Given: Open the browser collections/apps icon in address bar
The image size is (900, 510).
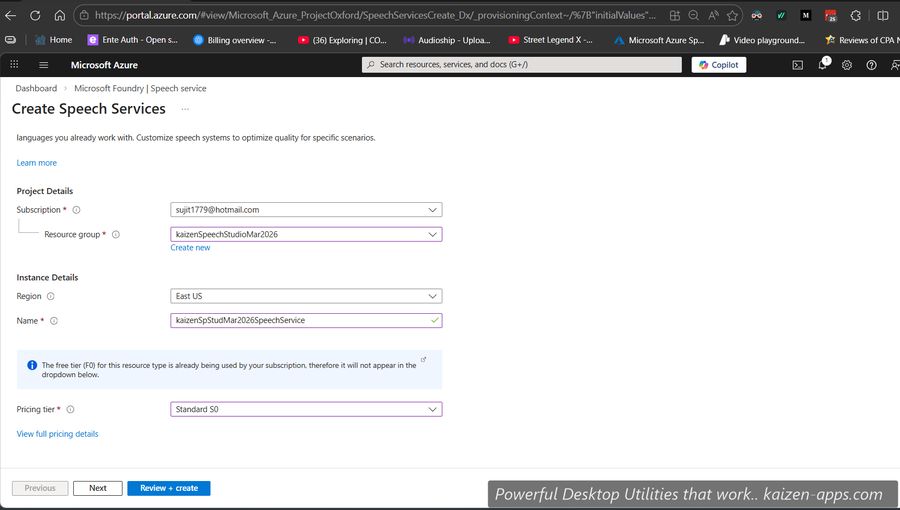Looking at the screenshot, I should [x=675, y=15].
